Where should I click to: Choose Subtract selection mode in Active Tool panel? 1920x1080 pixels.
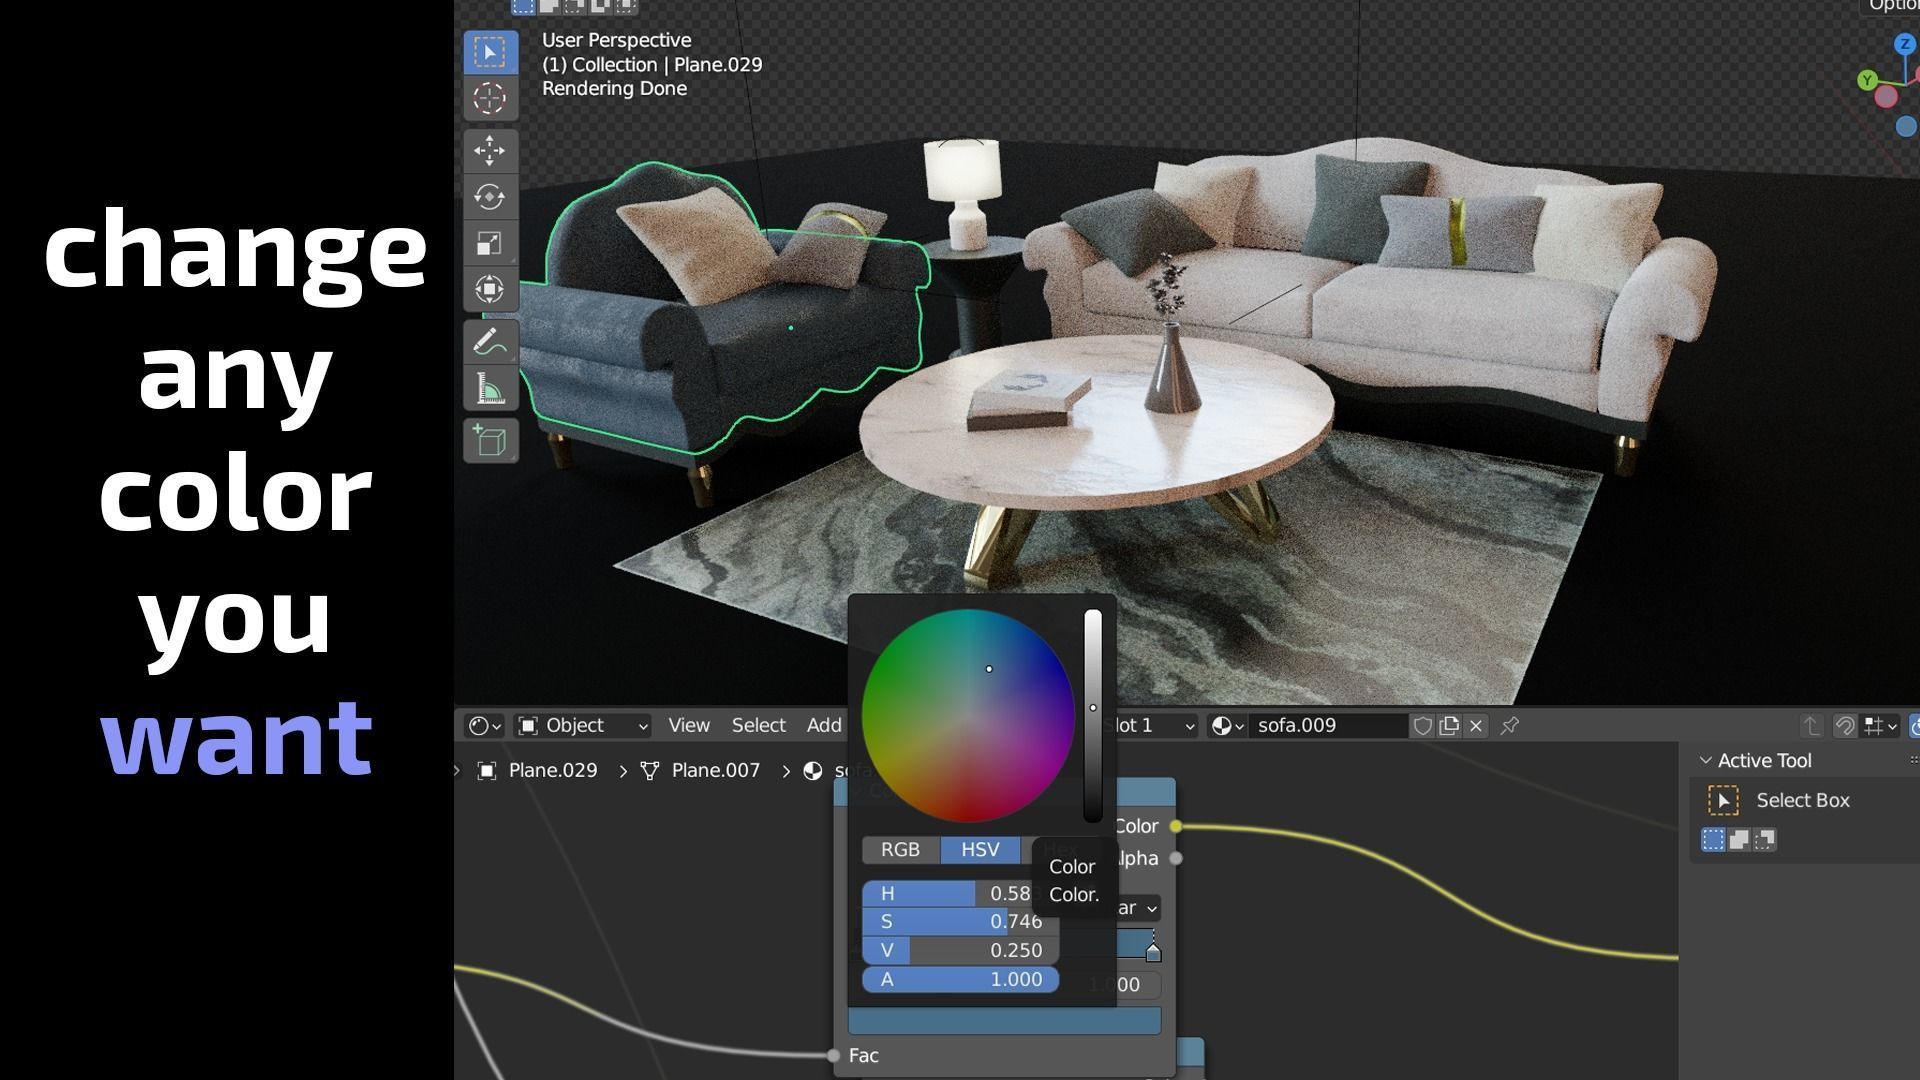(x=1765, y=840)
